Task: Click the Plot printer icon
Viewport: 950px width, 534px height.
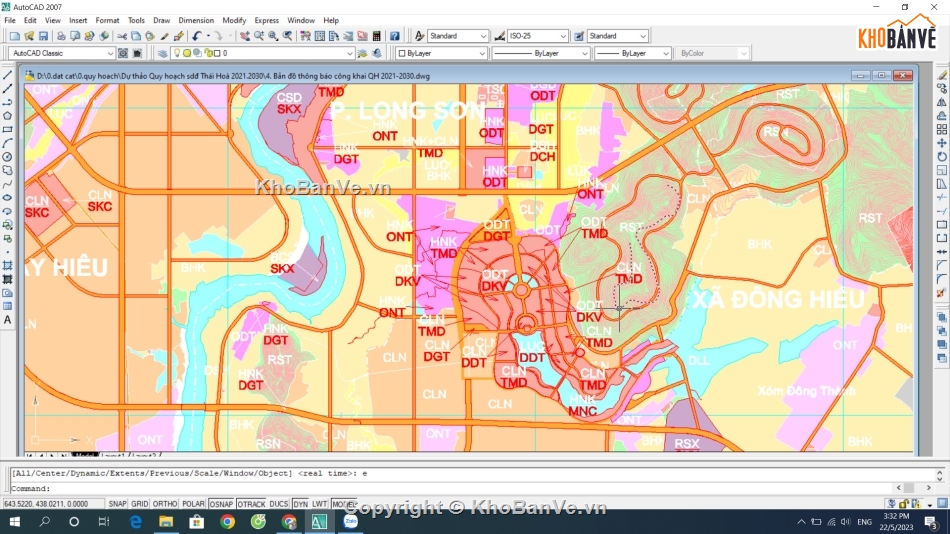Action: (x=61, y=36)
